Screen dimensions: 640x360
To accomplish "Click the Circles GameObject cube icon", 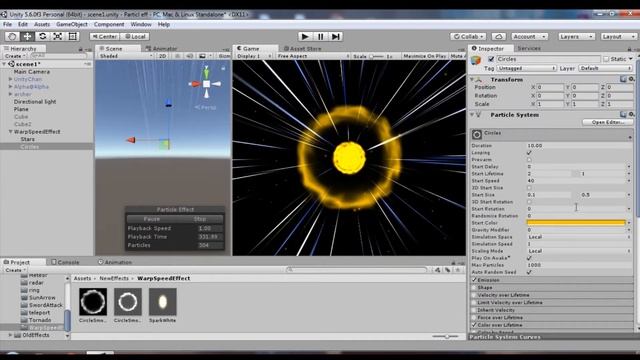I will pos(476,61).
